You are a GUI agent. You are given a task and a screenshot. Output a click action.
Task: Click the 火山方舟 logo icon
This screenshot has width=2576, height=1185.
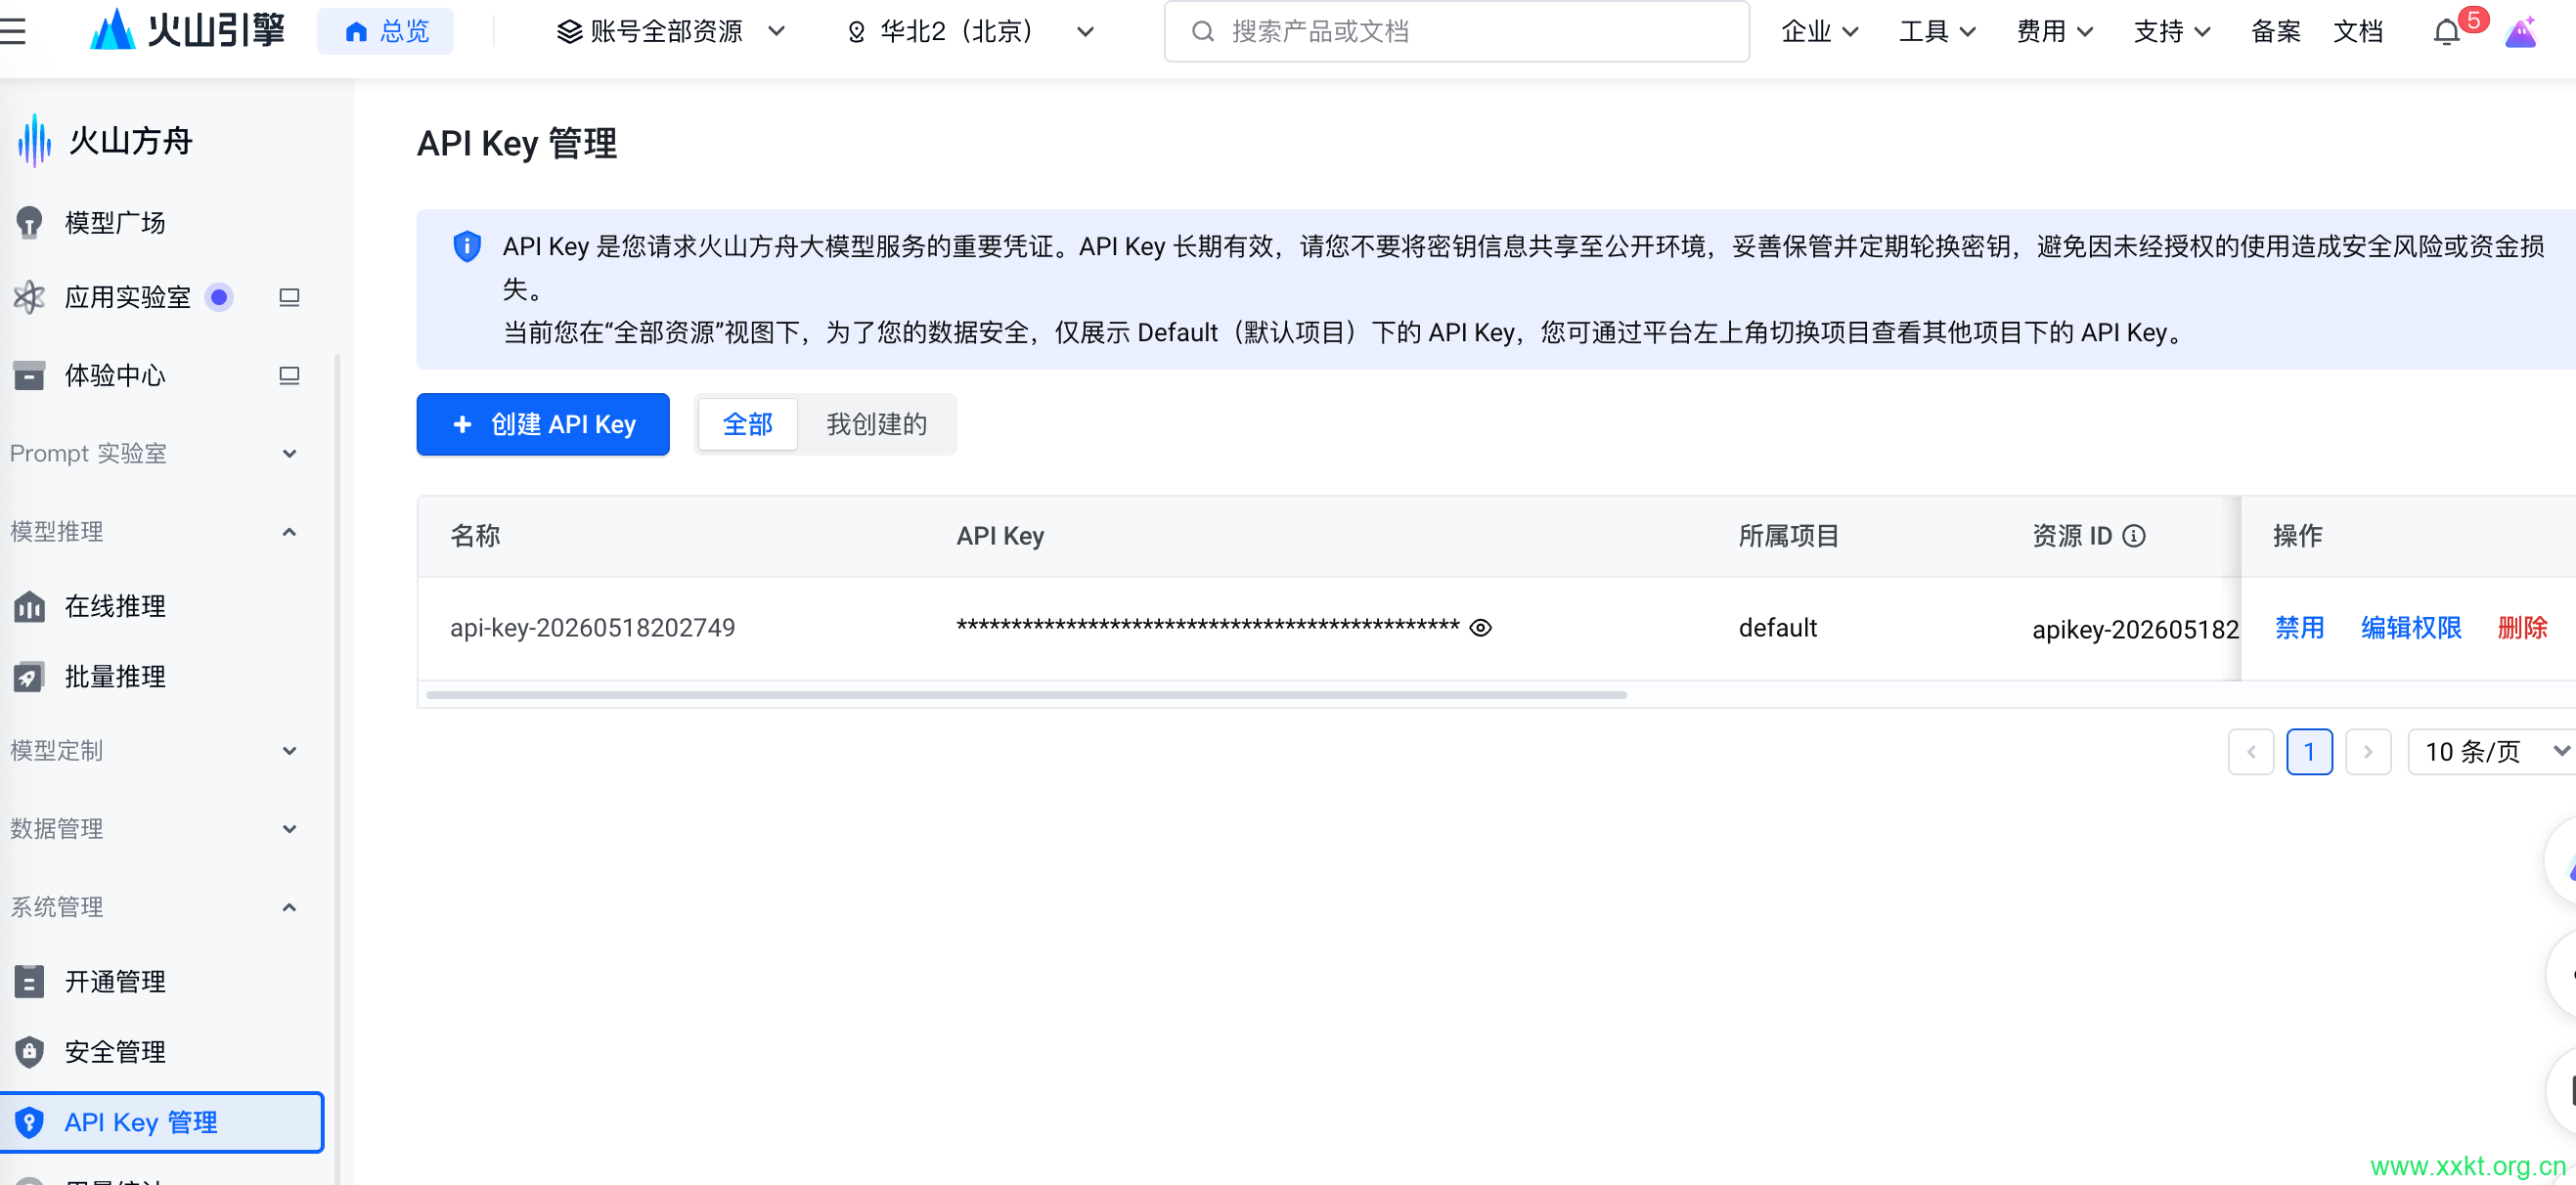click(x=34, y=140)
